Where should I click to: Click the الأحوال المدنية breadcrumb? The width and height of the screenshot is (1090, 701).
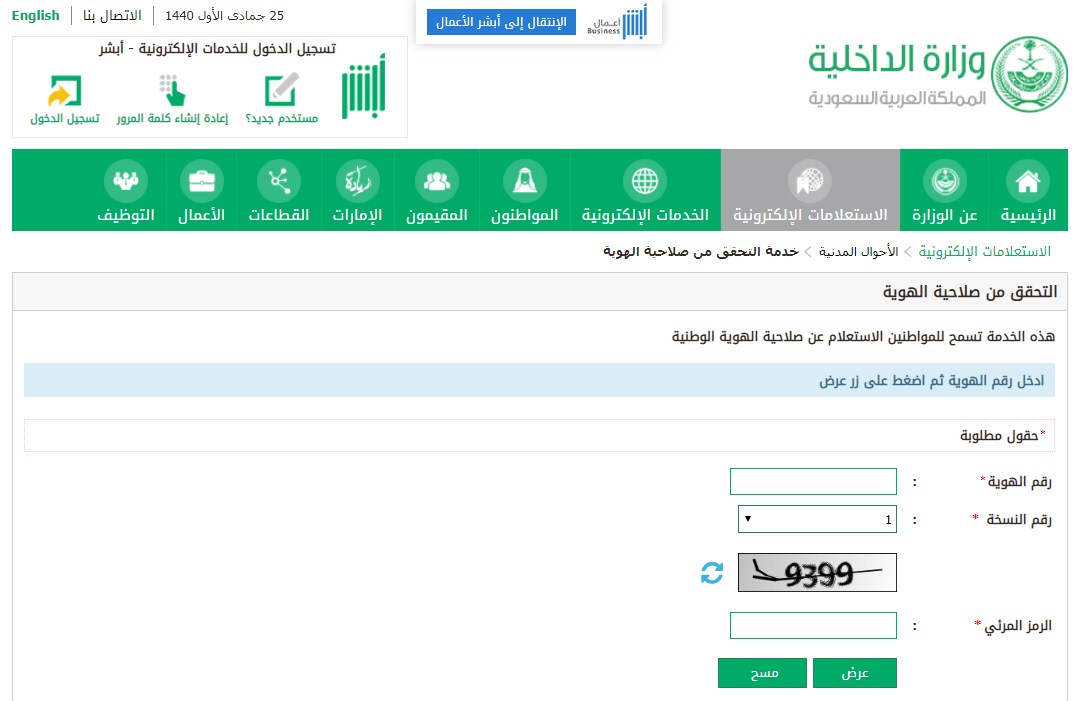point(859,251)
